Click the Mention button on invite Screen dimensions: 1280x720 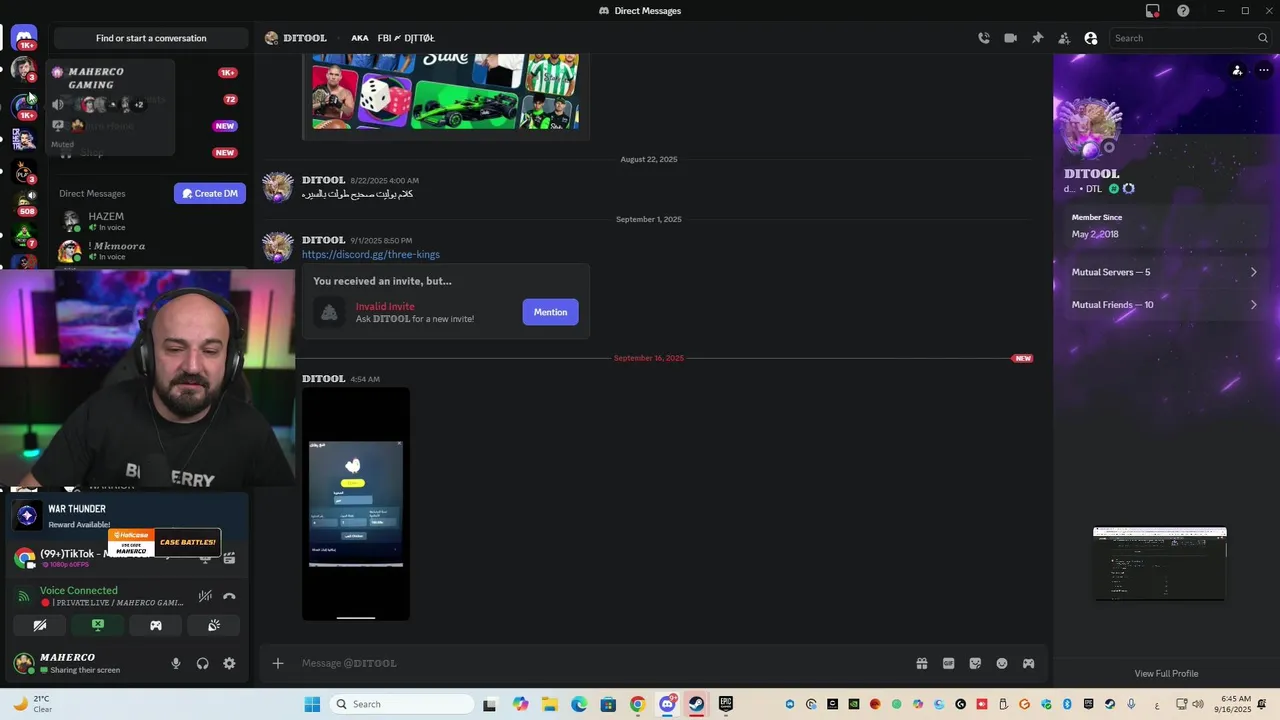(x=550, y=312)
